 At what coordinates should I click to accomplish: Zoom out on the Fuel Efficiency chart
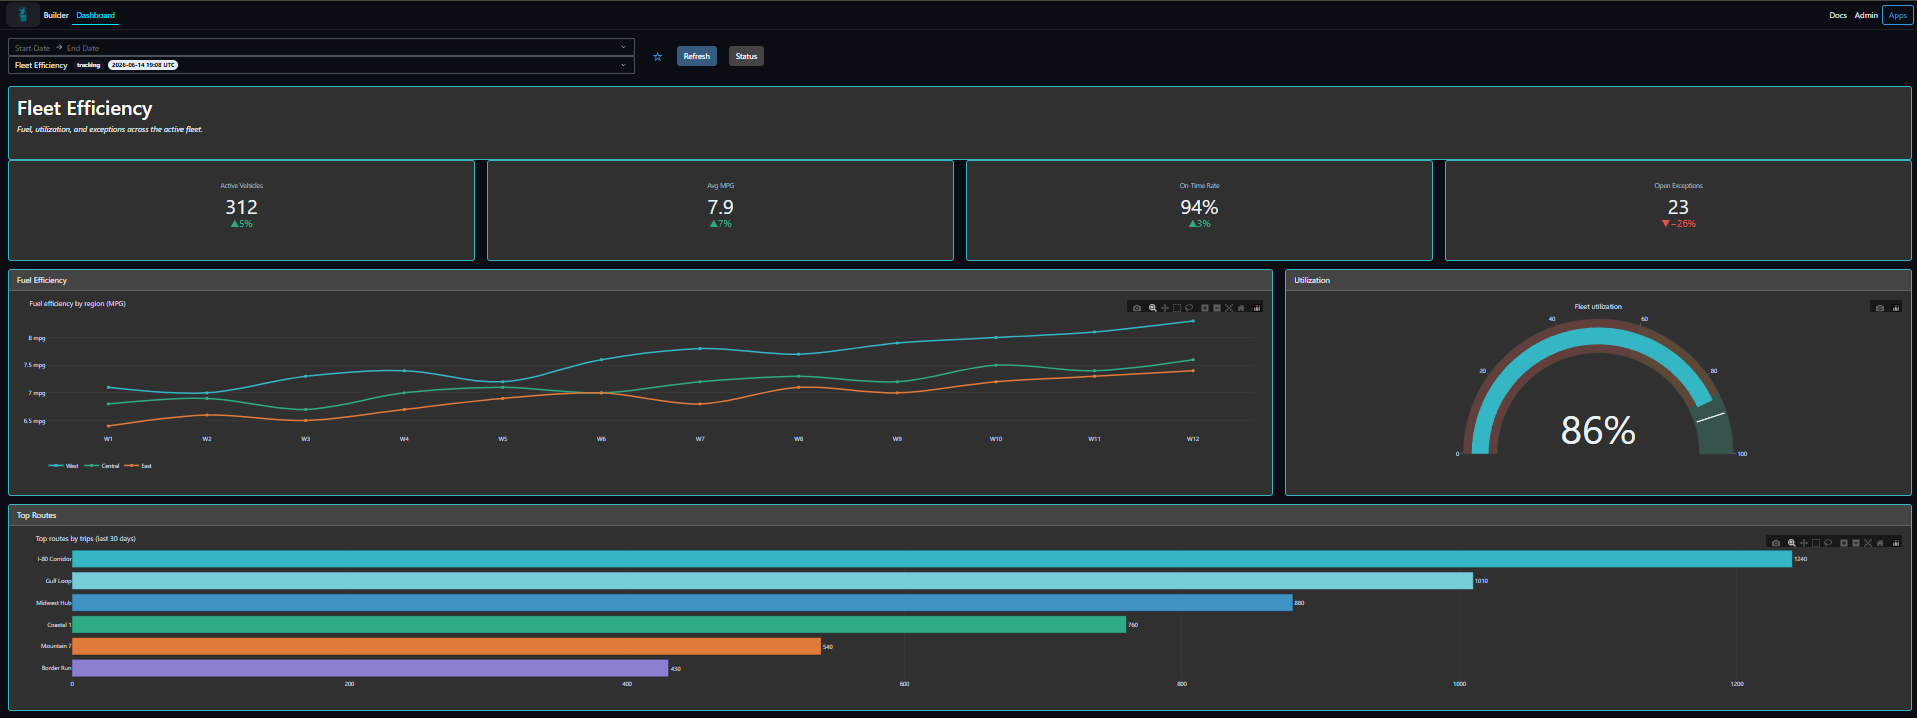[x=1217, y=308]
